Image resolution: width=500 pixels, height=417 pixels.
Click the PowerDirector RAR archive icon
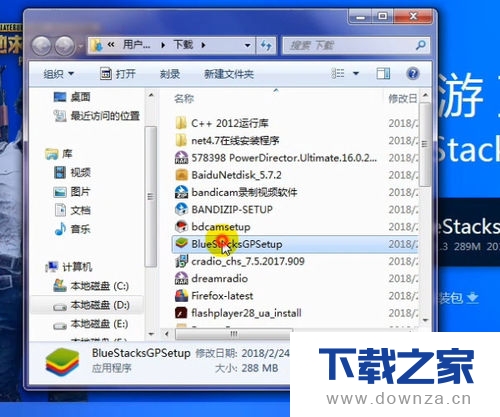pyautogui.click(x=181, y=158)
